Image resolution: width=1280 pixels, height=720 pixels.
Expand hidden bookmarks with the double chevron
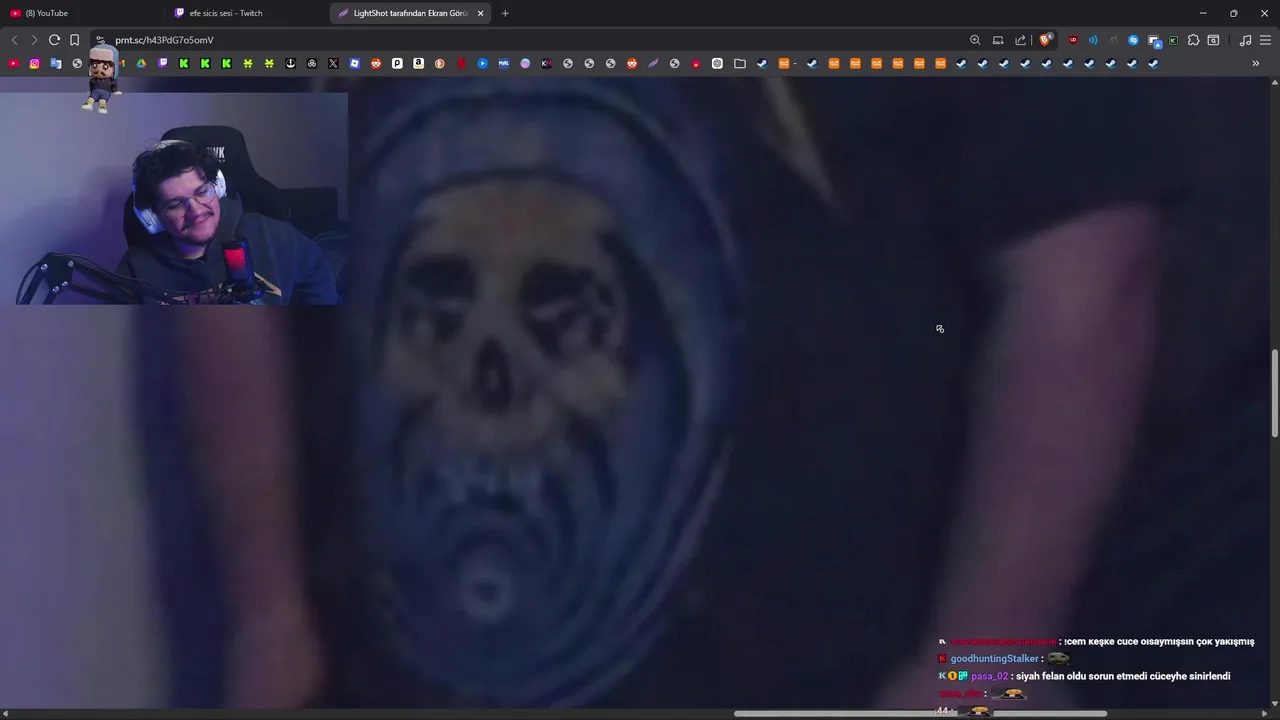pyautogui.click(x=1256, y=63)
